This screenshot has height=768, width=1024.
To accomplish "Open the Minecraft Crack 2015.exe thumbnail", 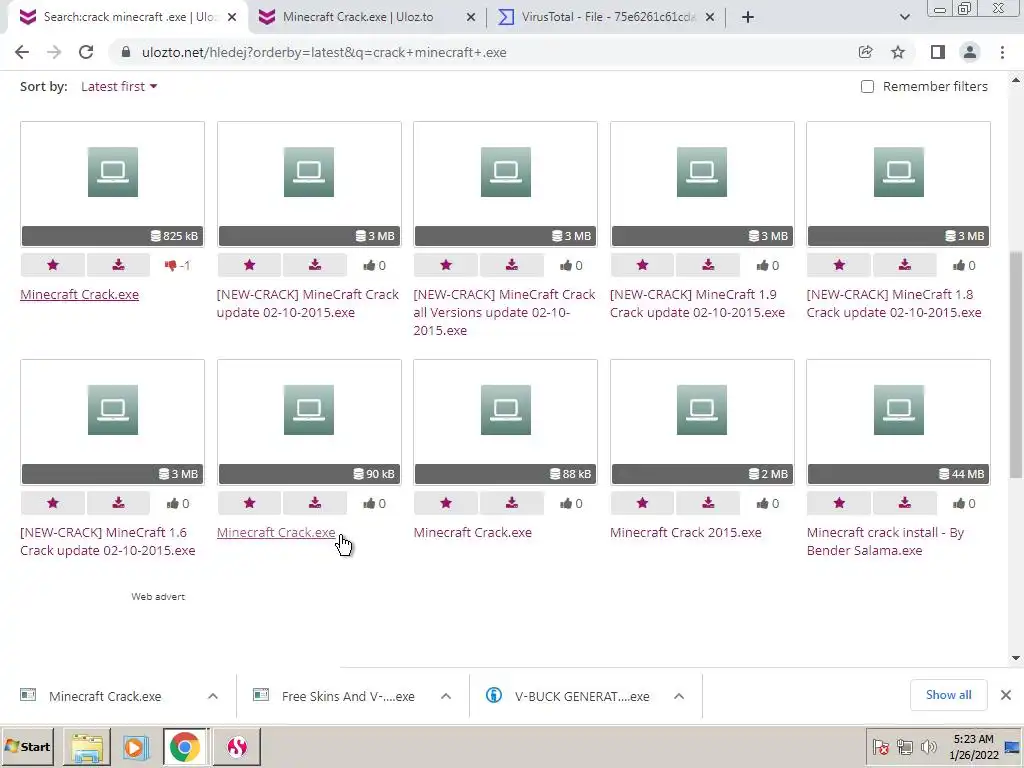I will tap(702, 422).
